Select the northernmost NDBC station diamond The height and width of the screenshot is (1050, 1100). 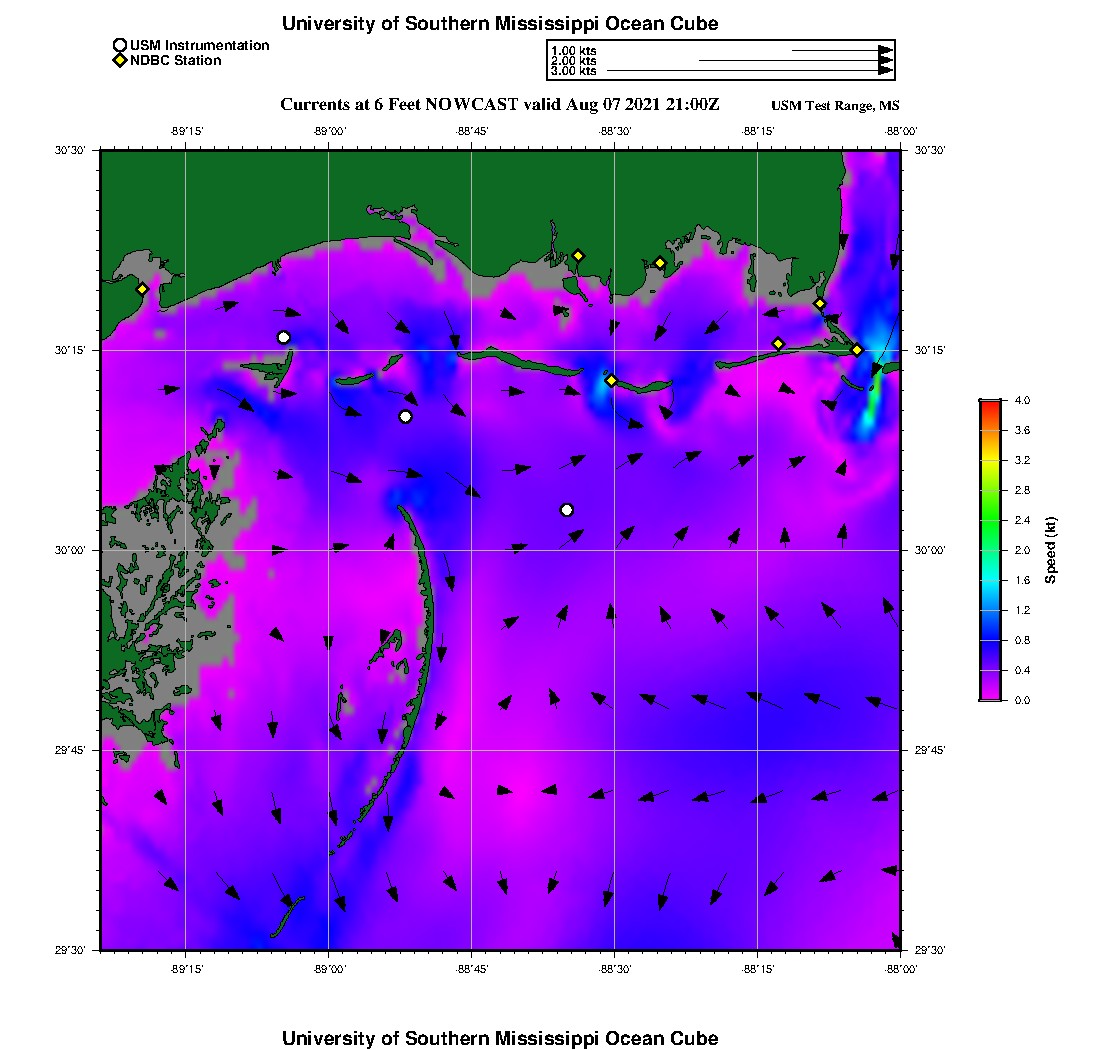point(578,255)
